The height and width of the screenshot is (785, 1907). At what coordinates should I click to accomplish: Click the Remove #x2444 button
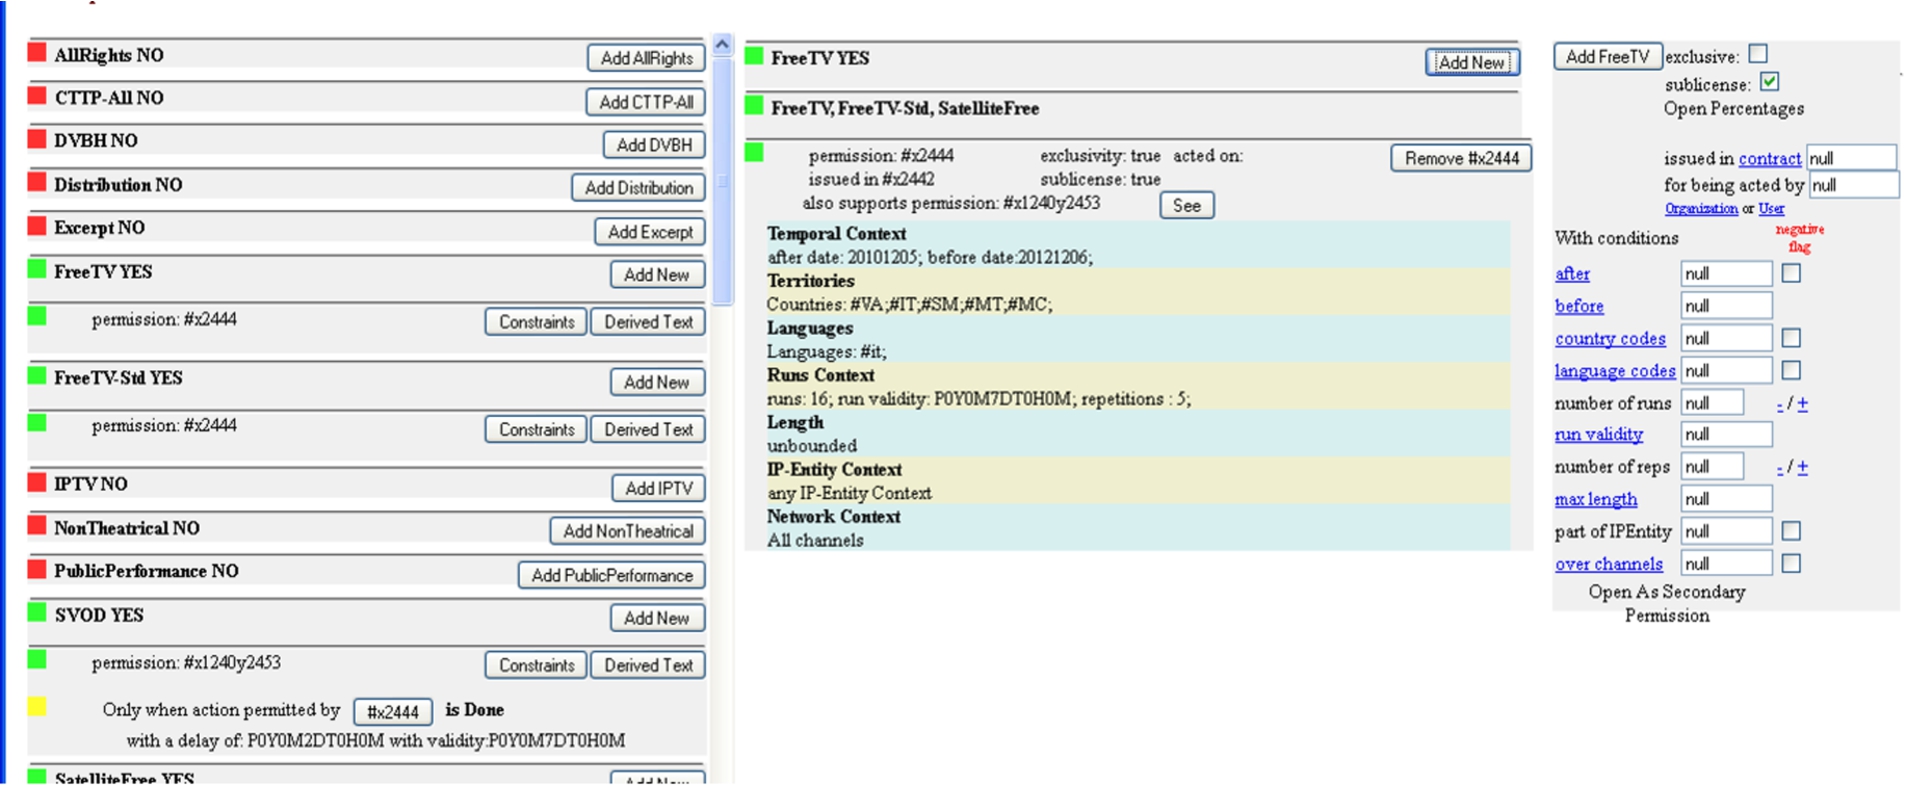1461,158
